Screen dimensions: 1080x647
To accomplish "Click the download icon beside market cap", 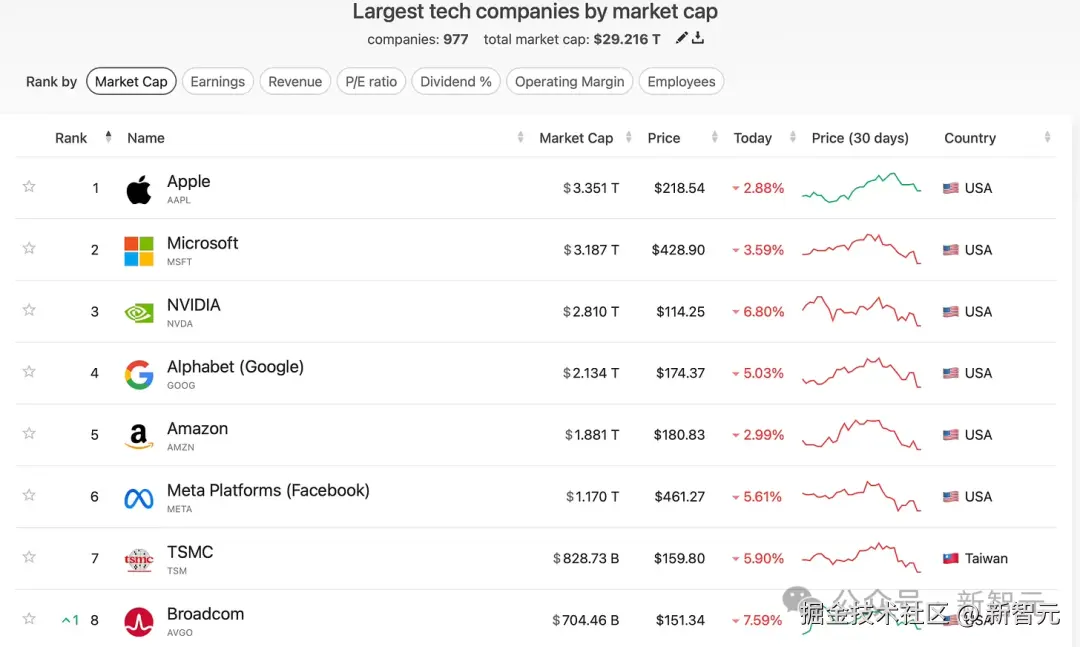I will [x=698, y=38].
